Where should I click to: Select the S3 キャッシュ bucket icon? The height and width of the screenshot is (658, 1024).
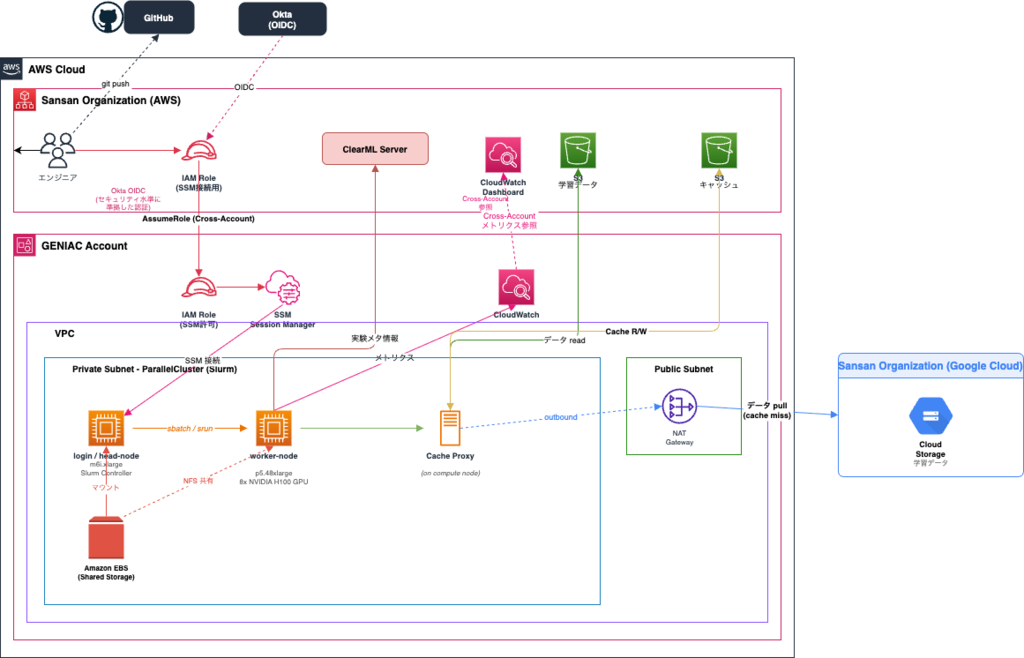click(719, 150)
